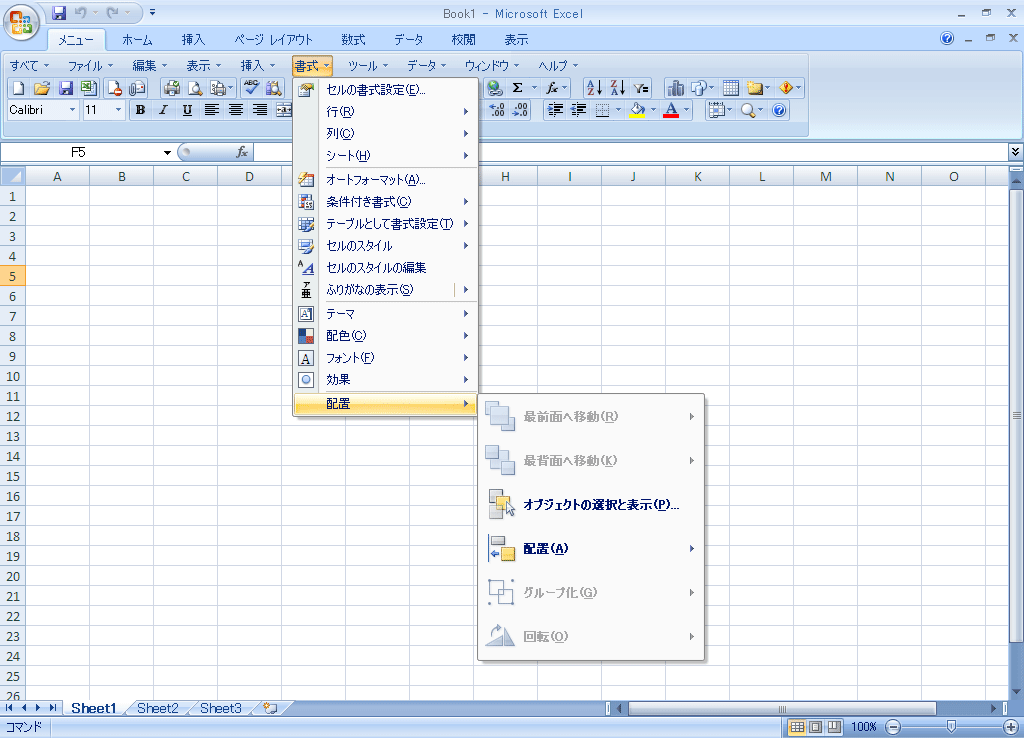Image resolution: width=1024 pixels, height=738 pixels.
Task: Click the Sort A to Z icon
Action: click(x=594, y=88)
